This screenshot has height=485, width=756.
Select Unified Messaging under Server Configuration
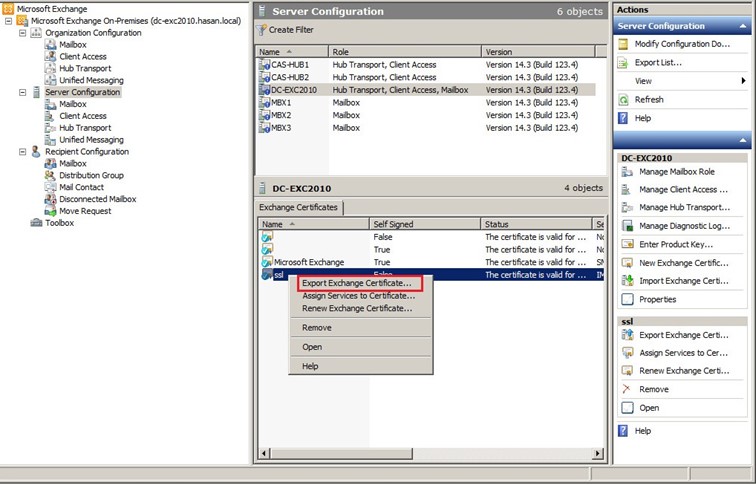(91, 140)
